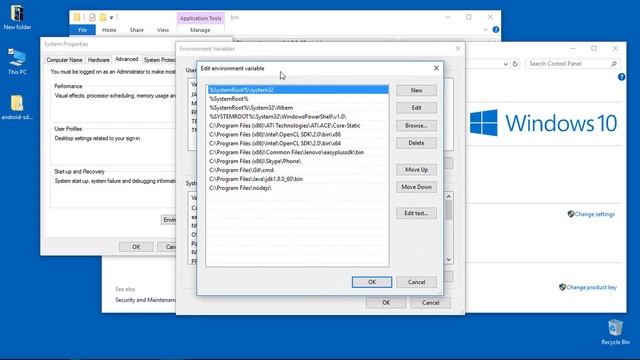The width and height of the screenshot is (640, 360).
Task: Click search magnifier in Control Panel
Action: [x=613, y=64]
